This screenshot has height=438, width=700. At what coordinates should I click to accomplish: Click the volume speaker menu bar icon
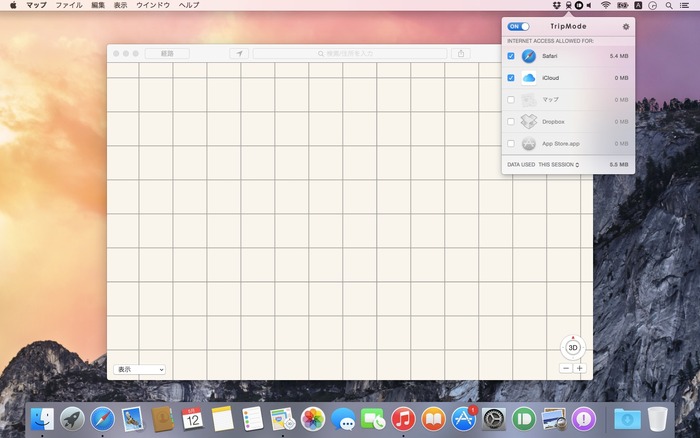tap(590, 5)
